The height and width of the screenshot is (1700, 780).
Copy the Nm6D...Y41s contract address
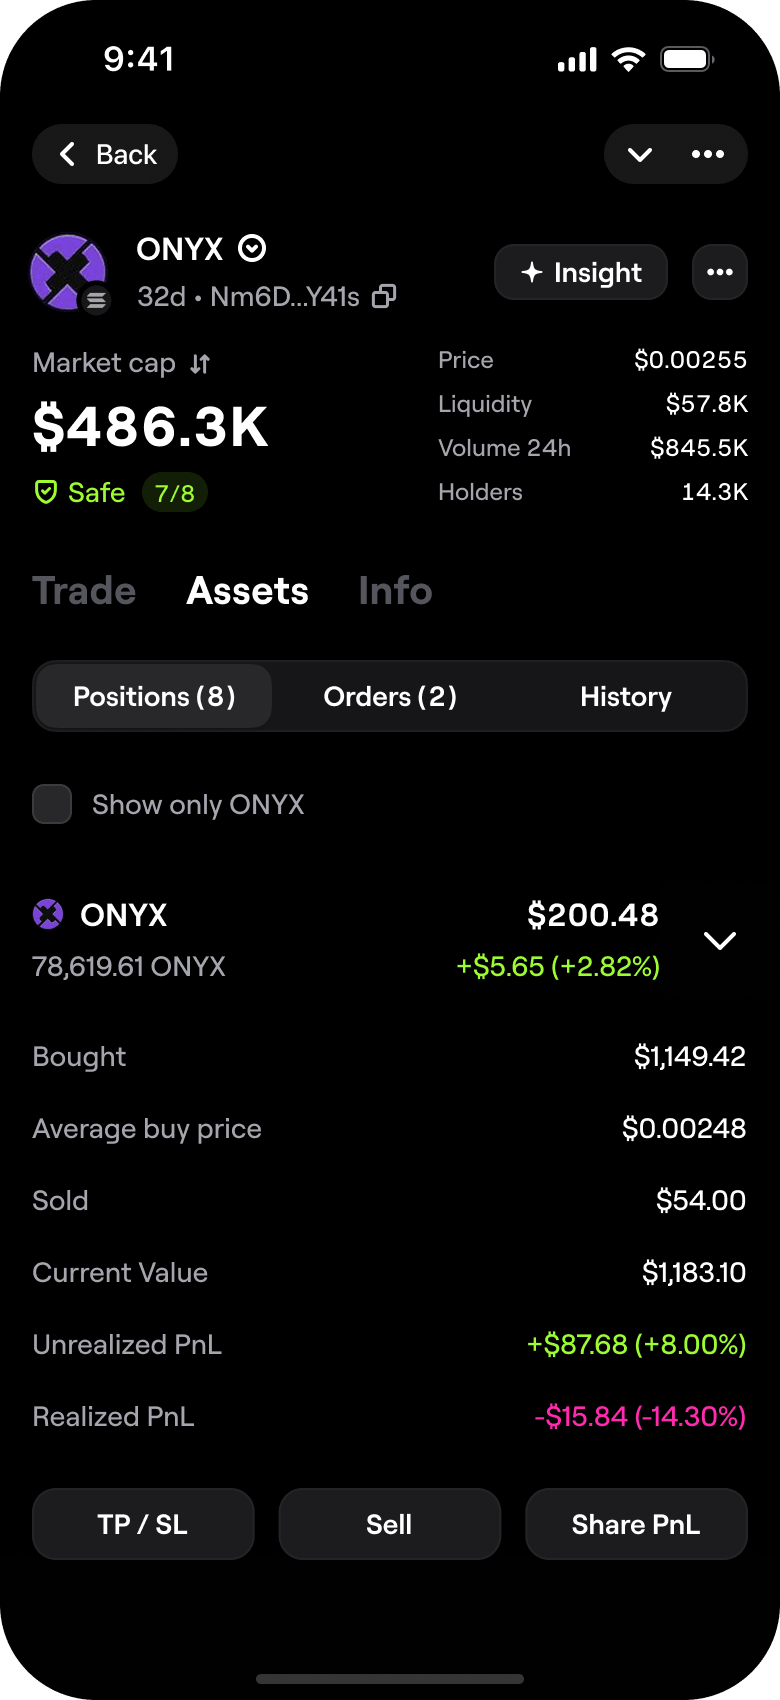click(x=384, y=297)
